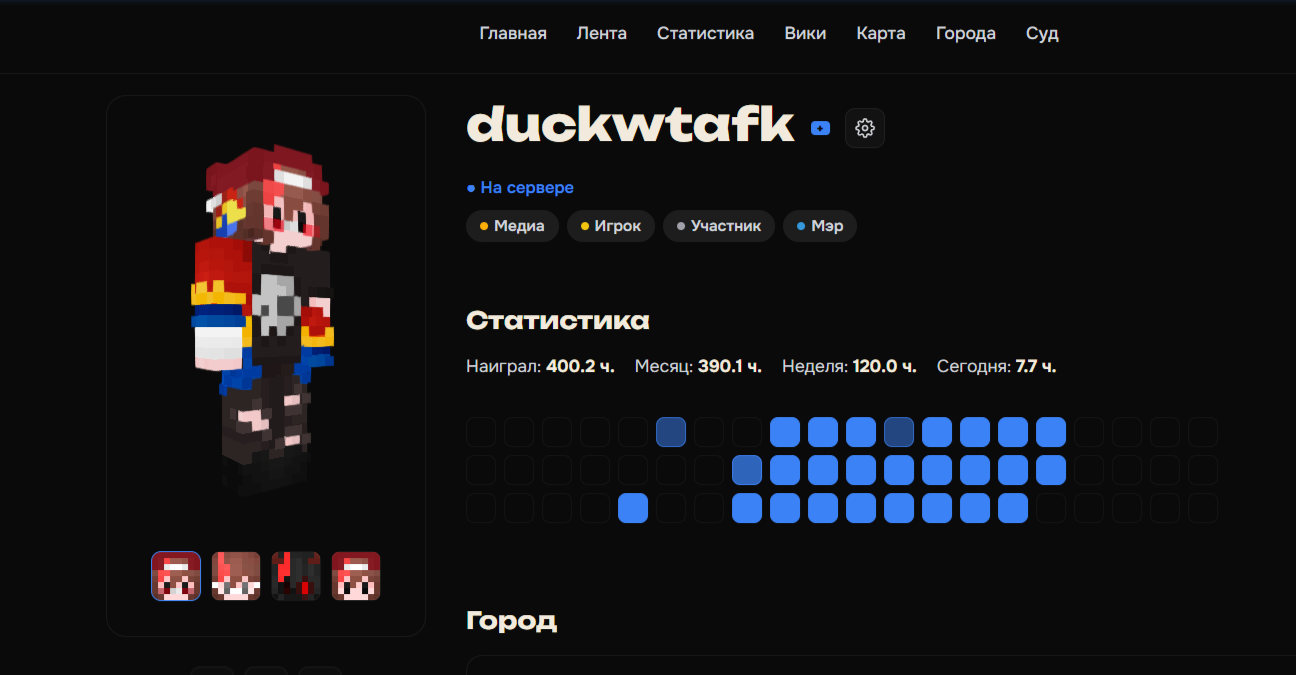This screenshot has width=1296, height=675.
Task: Go to the Главная page
Action: [x=513, y=33]
